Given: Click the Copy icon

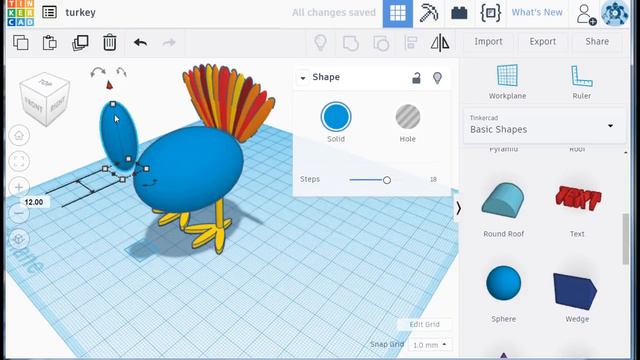Looking at the screenshot, I should click(20, 42).
